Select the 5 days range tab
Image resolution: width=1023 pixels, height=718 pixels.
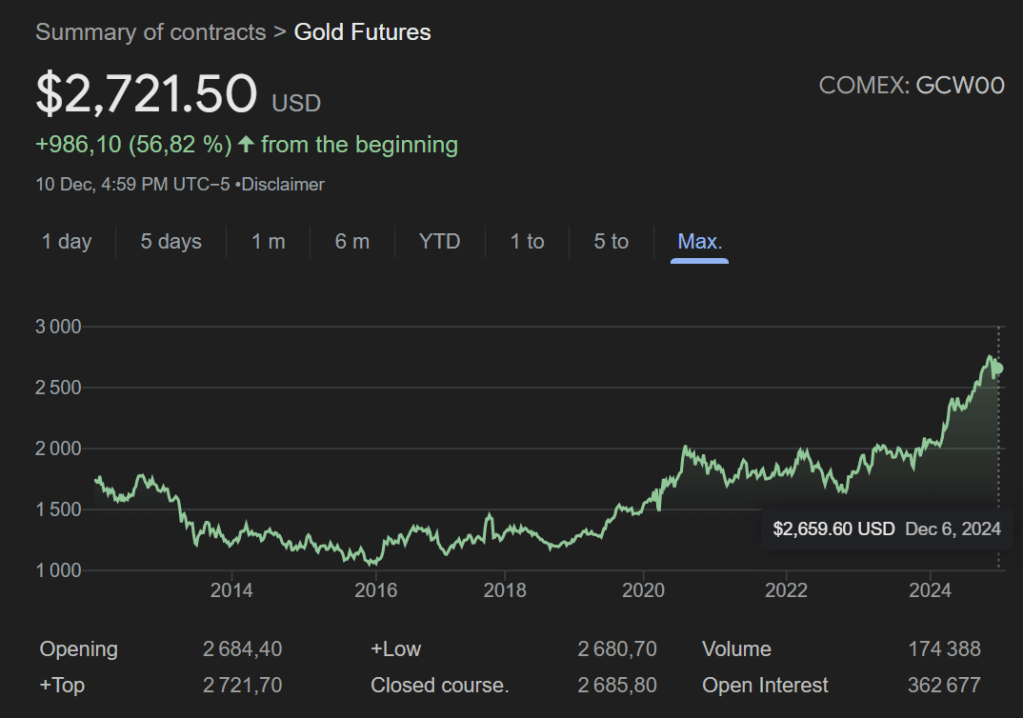tap(171, 241)
